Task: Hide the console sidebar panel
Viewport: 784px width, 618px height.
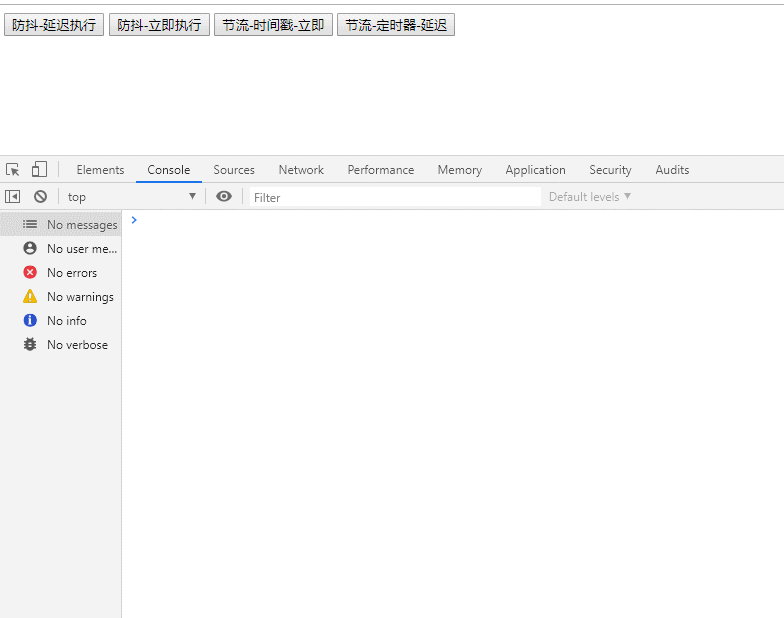Action: pos(13,197)
